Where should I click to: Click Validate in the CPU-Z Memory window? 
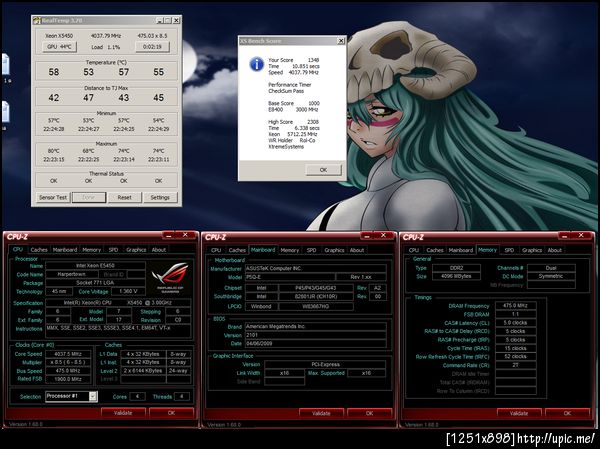pos(519,413)
